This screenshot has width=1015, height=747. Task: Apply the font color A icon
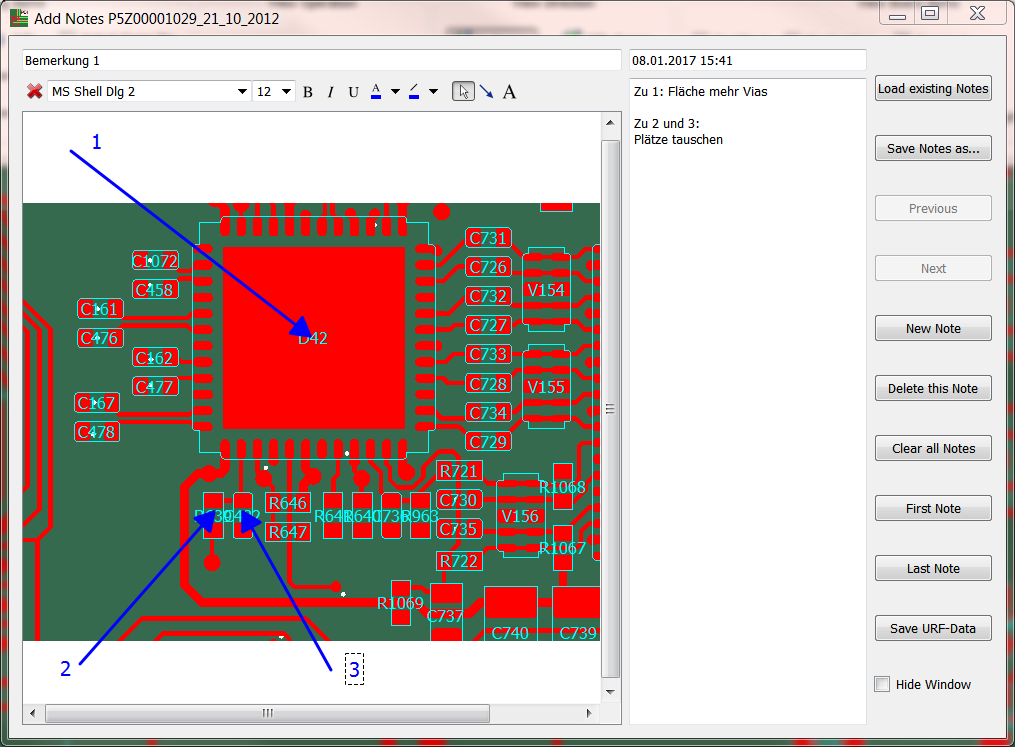tap(375, 91)
